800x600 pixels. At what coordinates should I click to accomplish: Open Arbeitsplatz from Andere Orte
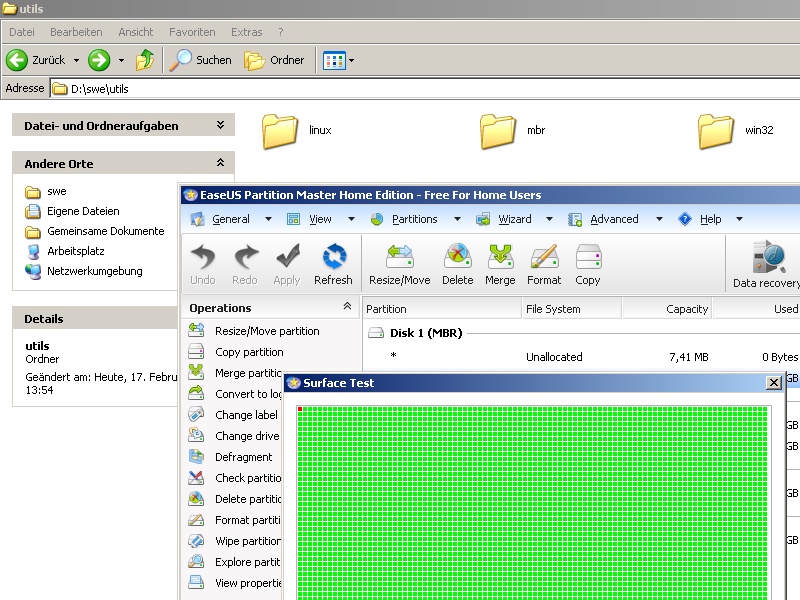pyautogui.click(x=65, y=251)
